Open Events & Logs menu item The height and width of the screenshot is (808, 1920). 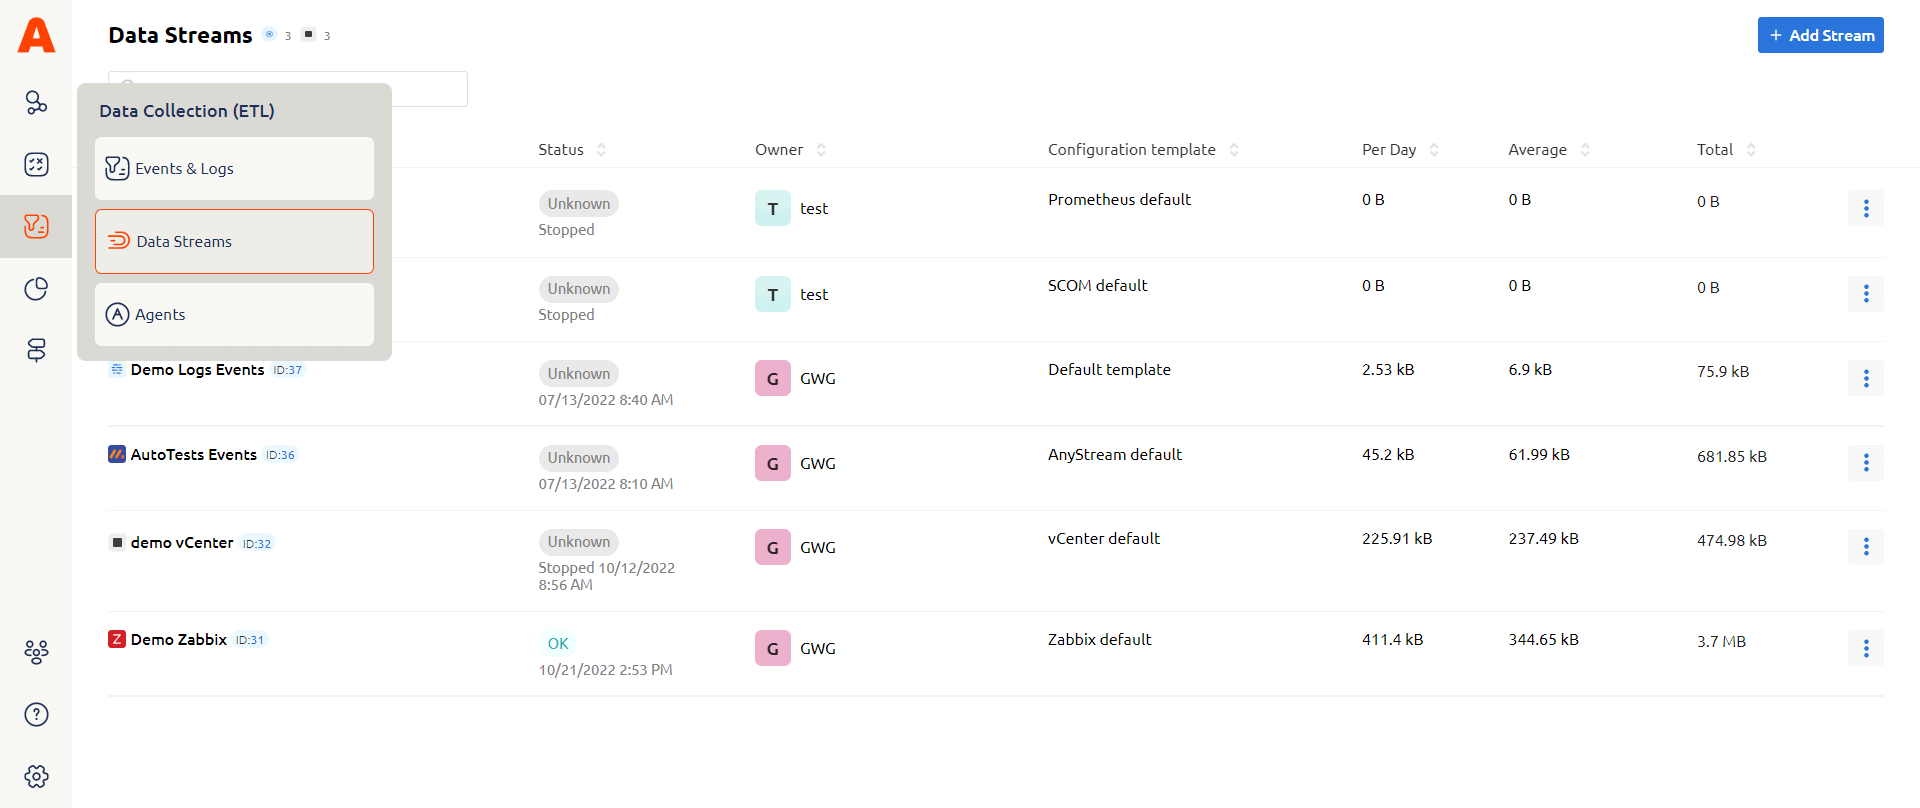[x=234, y=168]
